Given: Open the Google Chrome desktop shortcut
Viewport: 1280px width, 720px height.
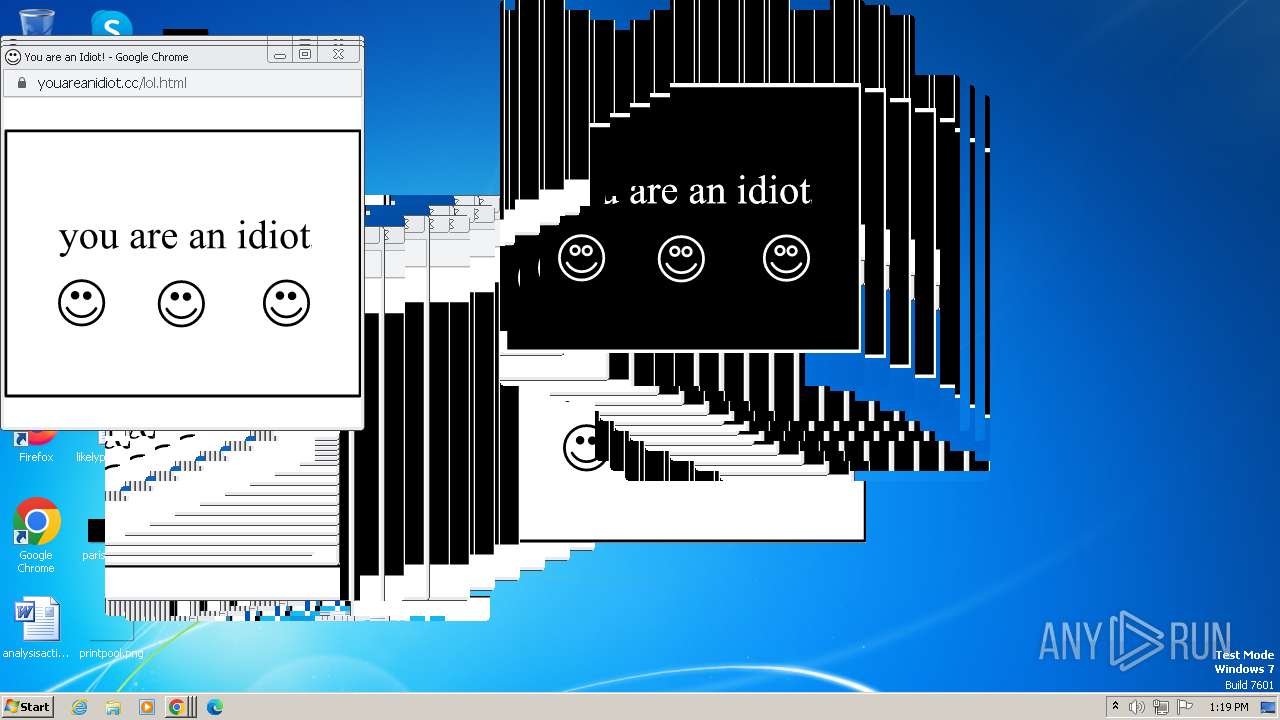Looking at the screenshot, I should tap(36, 535).
